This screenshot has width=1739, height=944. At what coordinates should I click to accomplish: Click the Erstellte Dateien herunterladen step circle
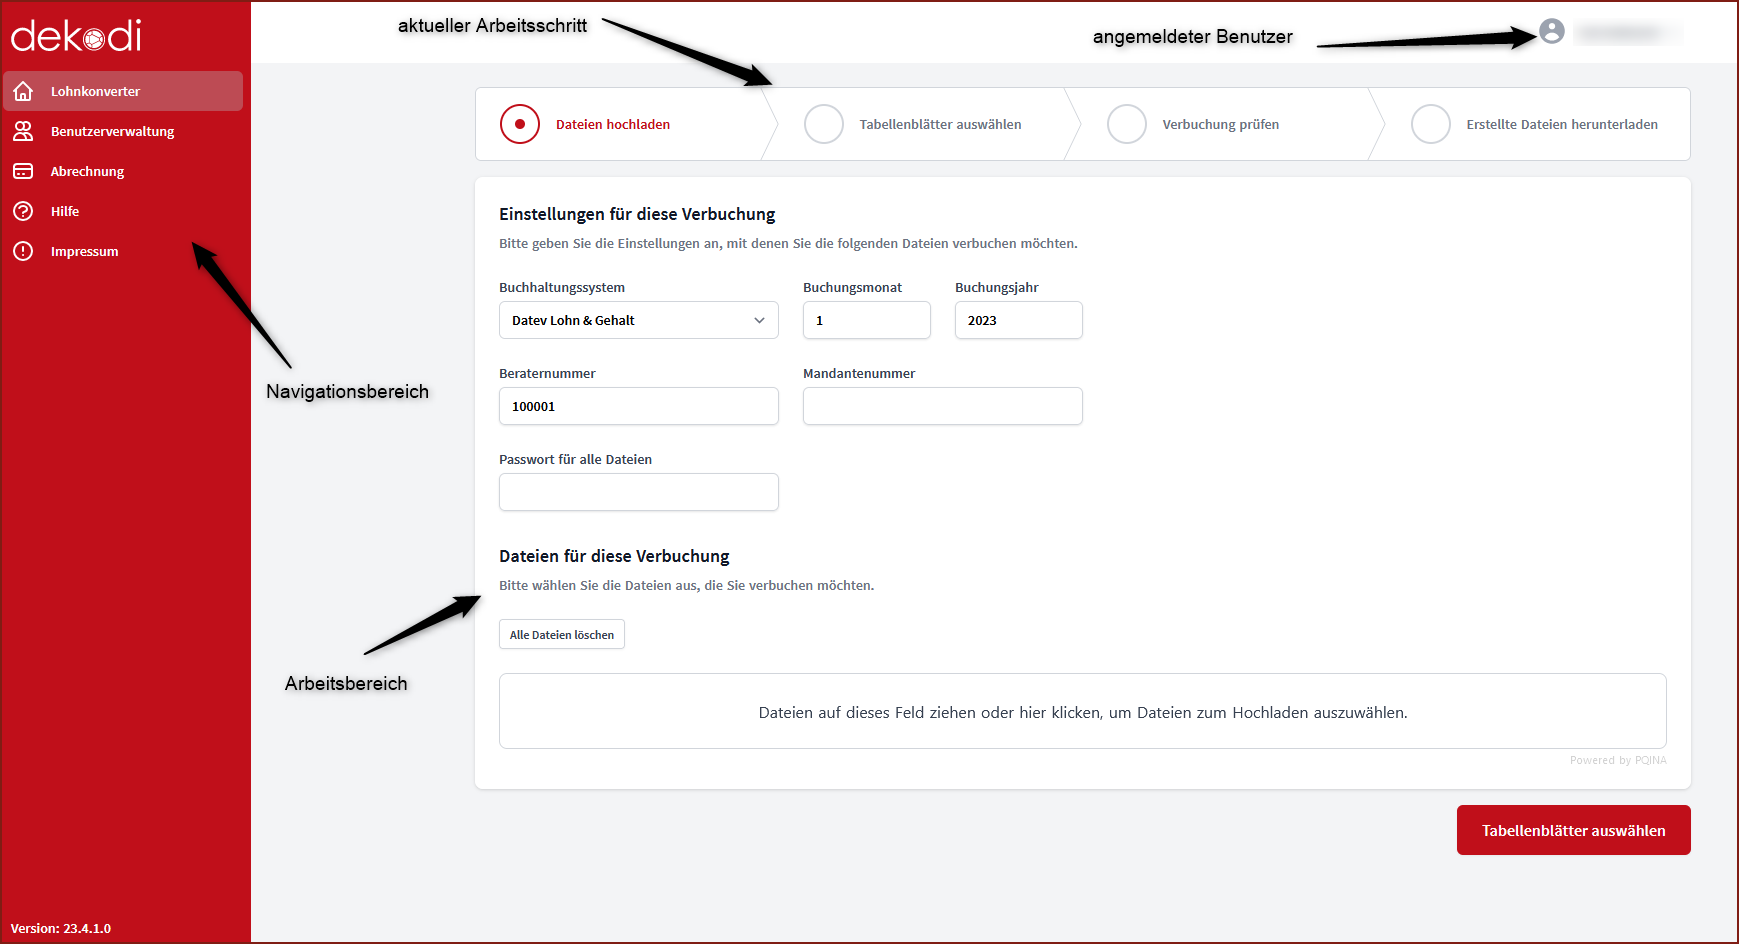point(1431,124)
